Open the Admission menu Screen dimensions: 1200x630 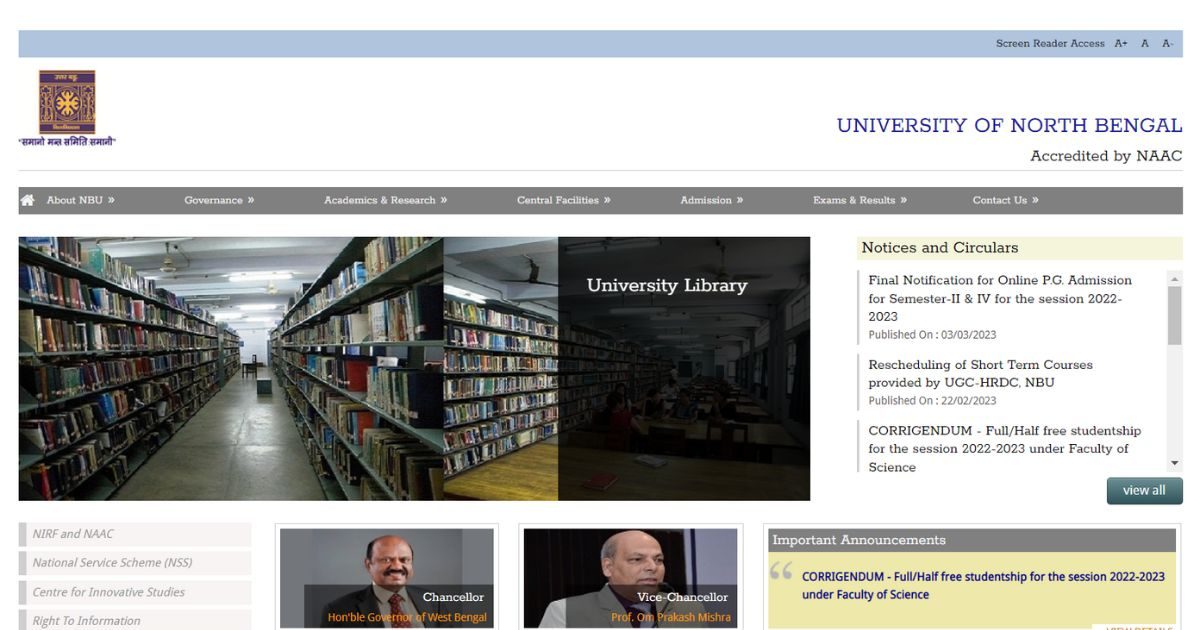(x=711, y=200)
